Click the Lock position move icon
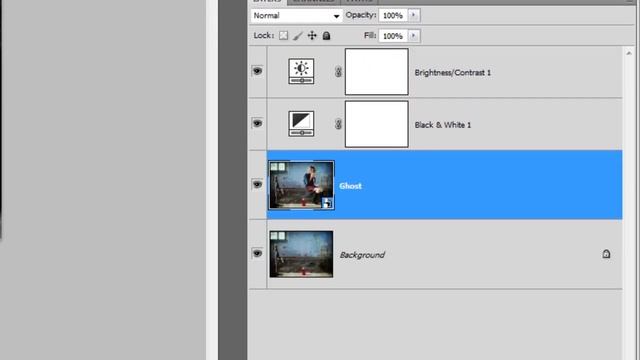This screenshot has height=360, width=640. (x=312, y=36)
